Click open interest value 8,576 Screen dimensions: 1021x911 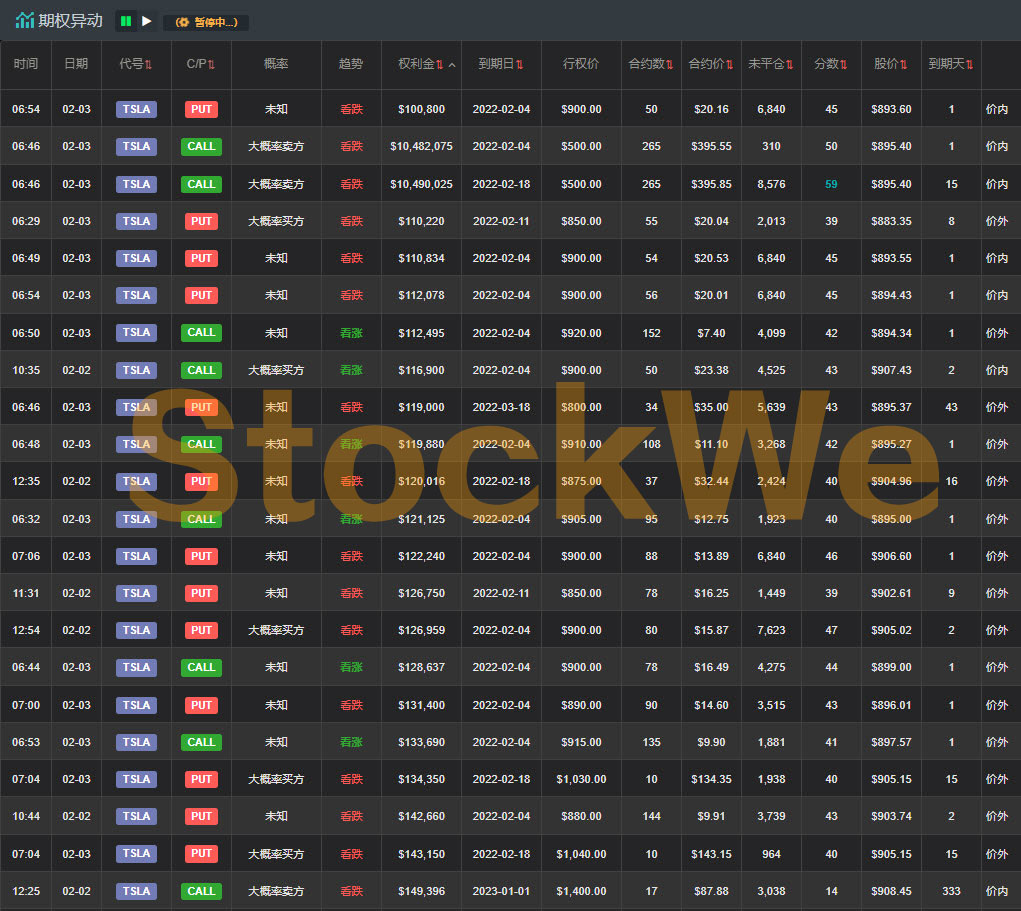pos(772,184)
